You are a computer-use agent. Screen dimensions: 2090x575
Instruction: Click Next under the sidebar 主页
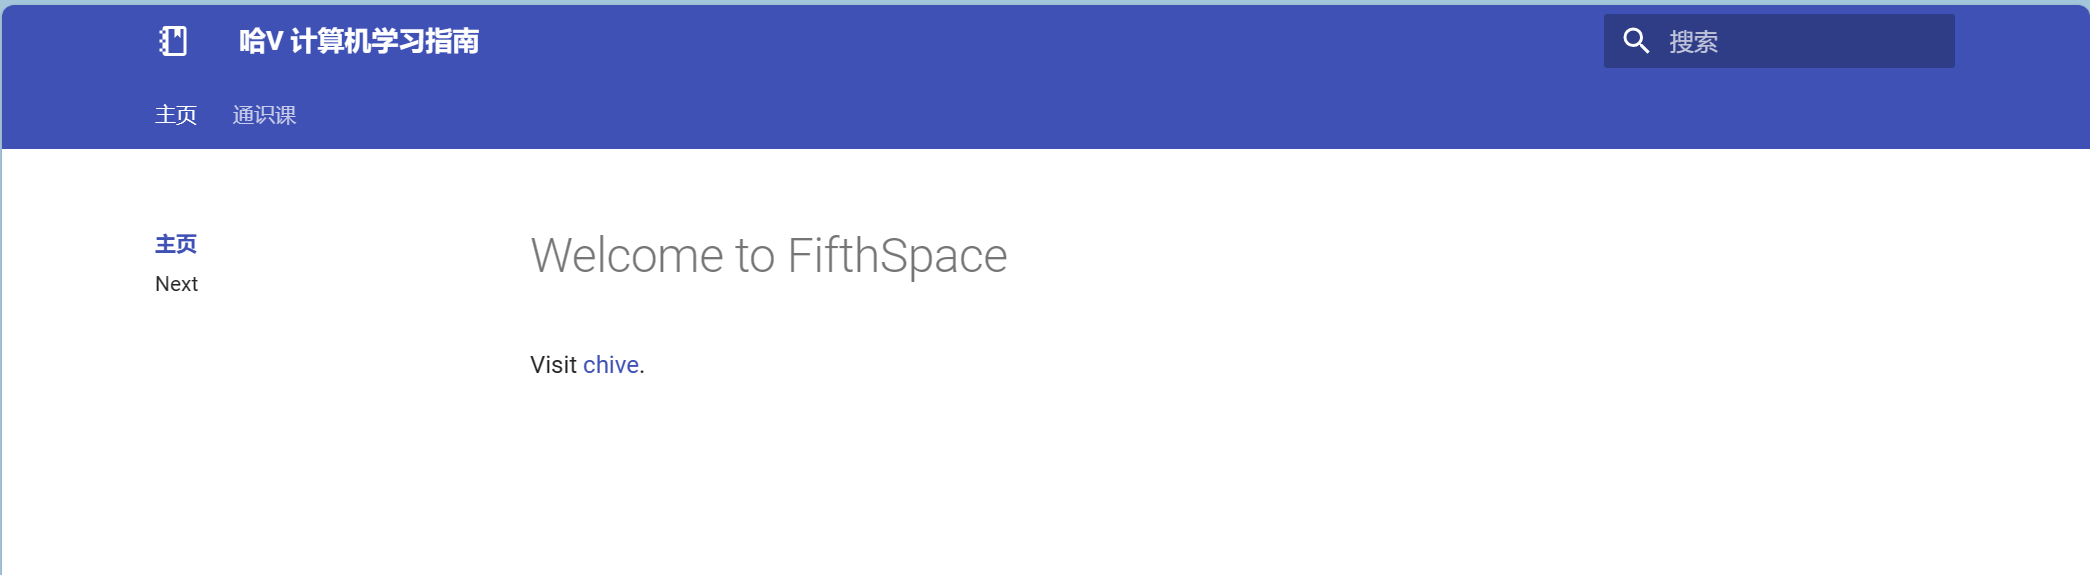[176, 284]
